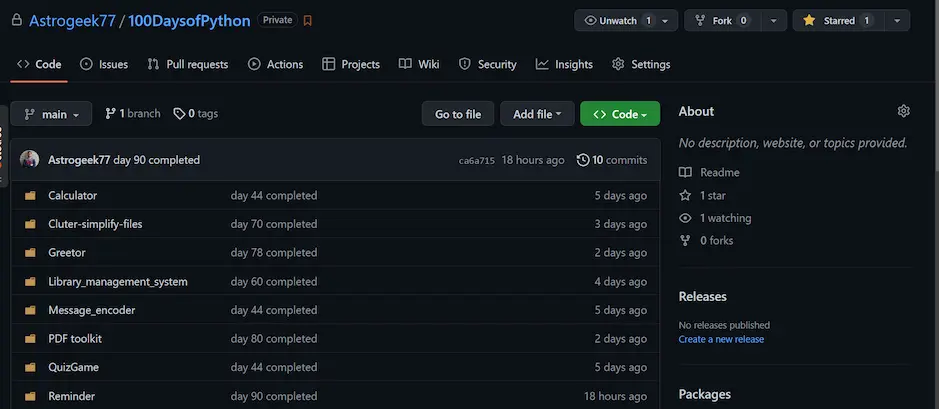The image size is (939, 409).
Task: Click the Fork button
Action: [x=722, y=20]
